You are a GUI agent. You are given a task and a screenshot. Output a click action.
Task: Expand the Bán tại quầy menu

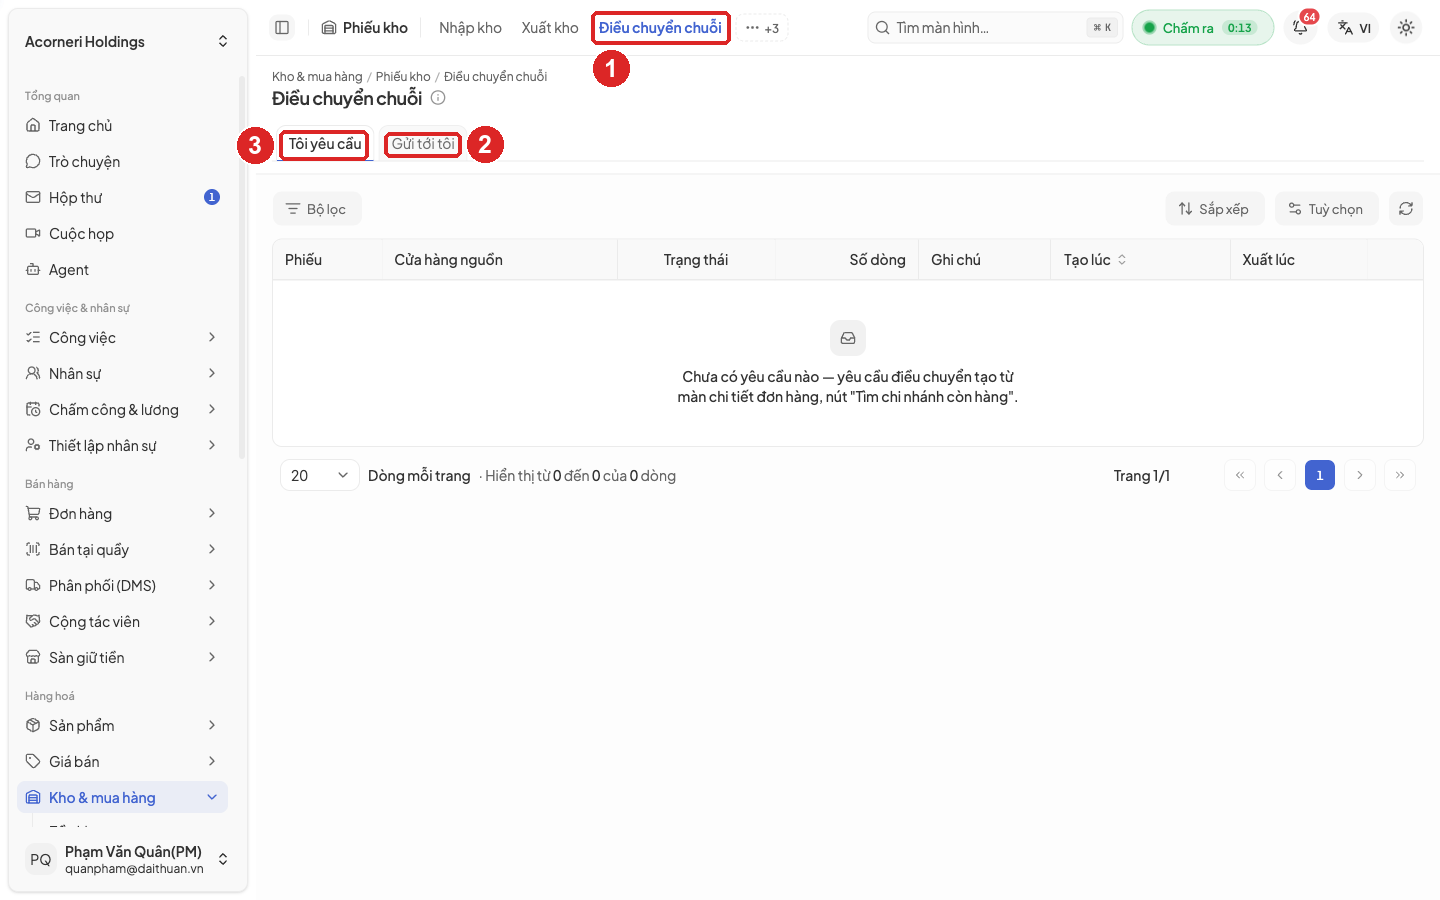123,550
